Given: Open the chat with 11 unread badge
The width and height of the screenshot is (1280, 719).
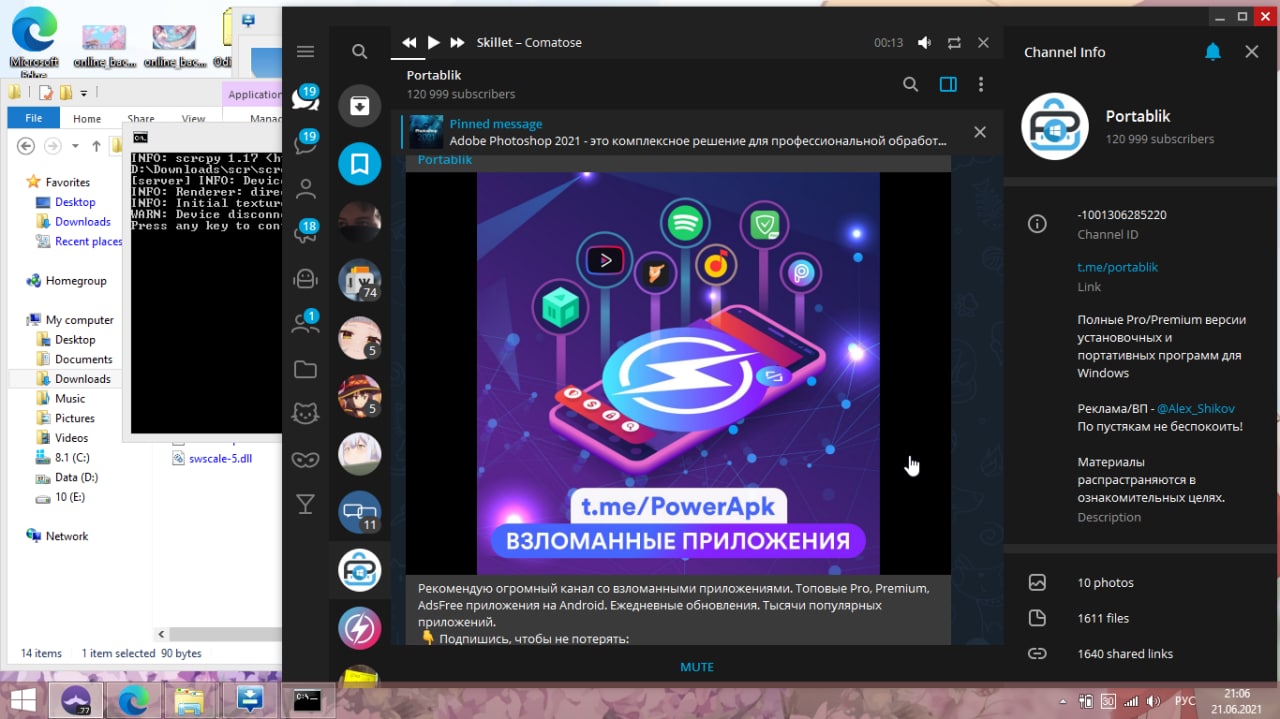Looking at the screenshot, I should click(x=360, y=512).
